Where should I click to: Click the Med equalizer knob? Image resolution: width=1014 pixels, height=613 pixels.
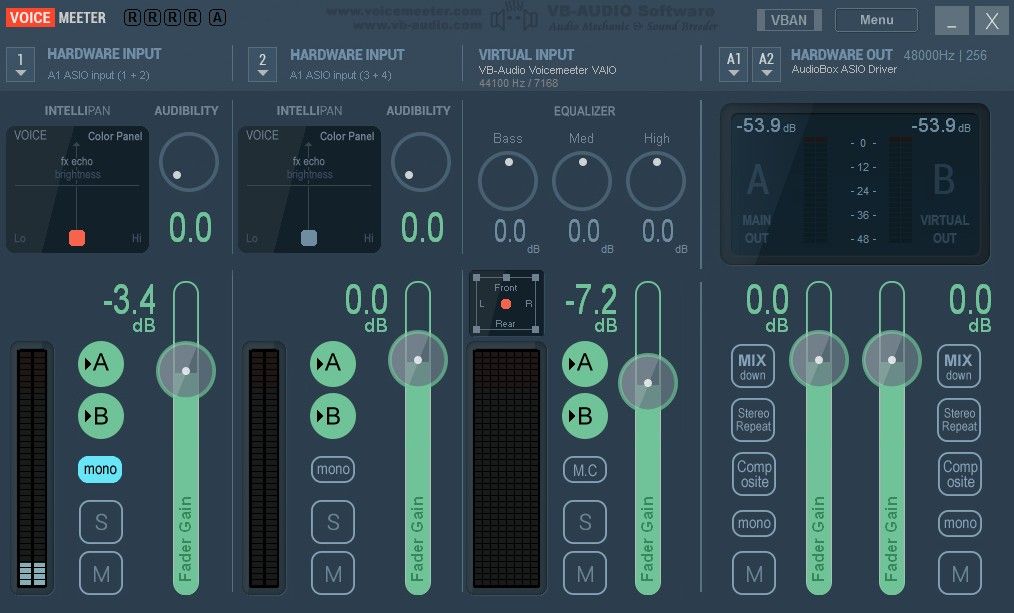[582, 181]
